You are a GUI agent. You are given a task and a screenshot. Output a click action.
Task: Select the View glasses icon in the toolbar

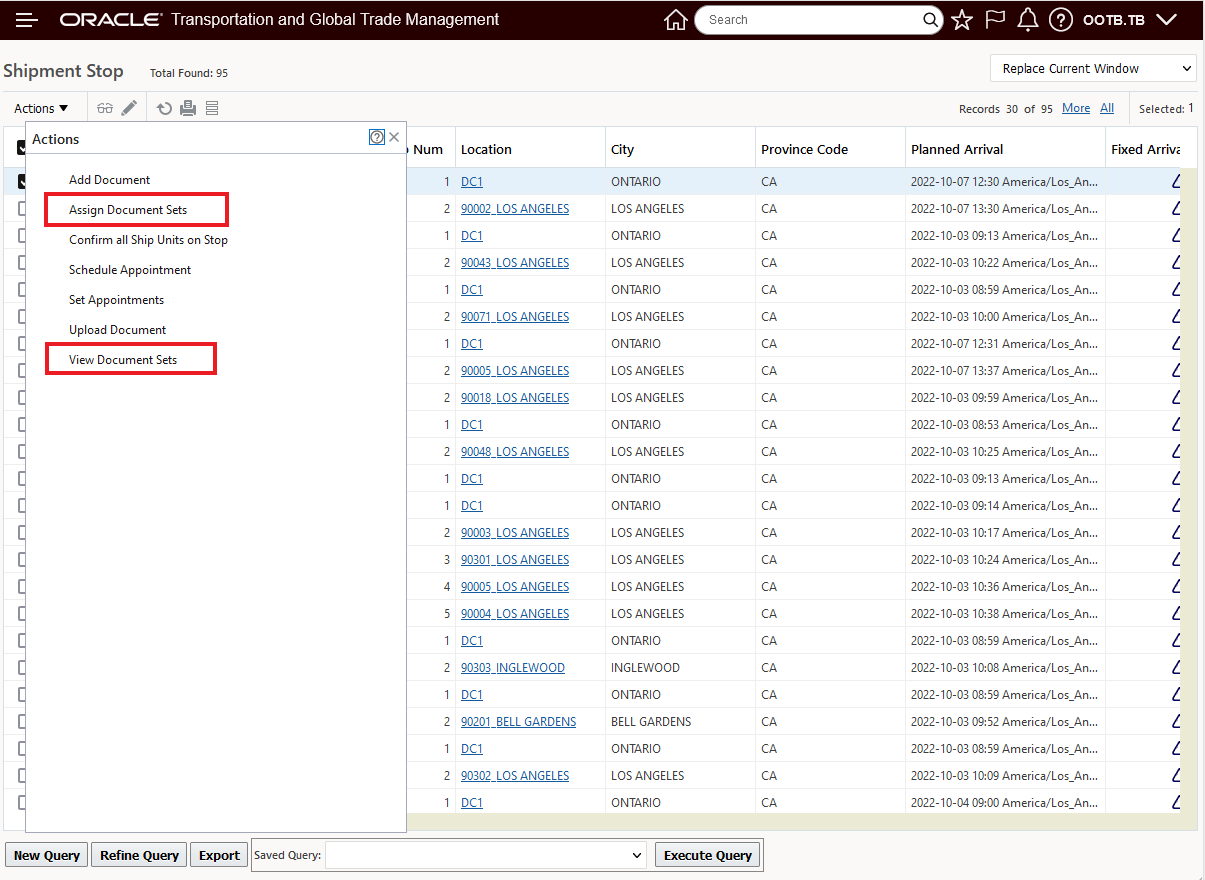point(104,107)
